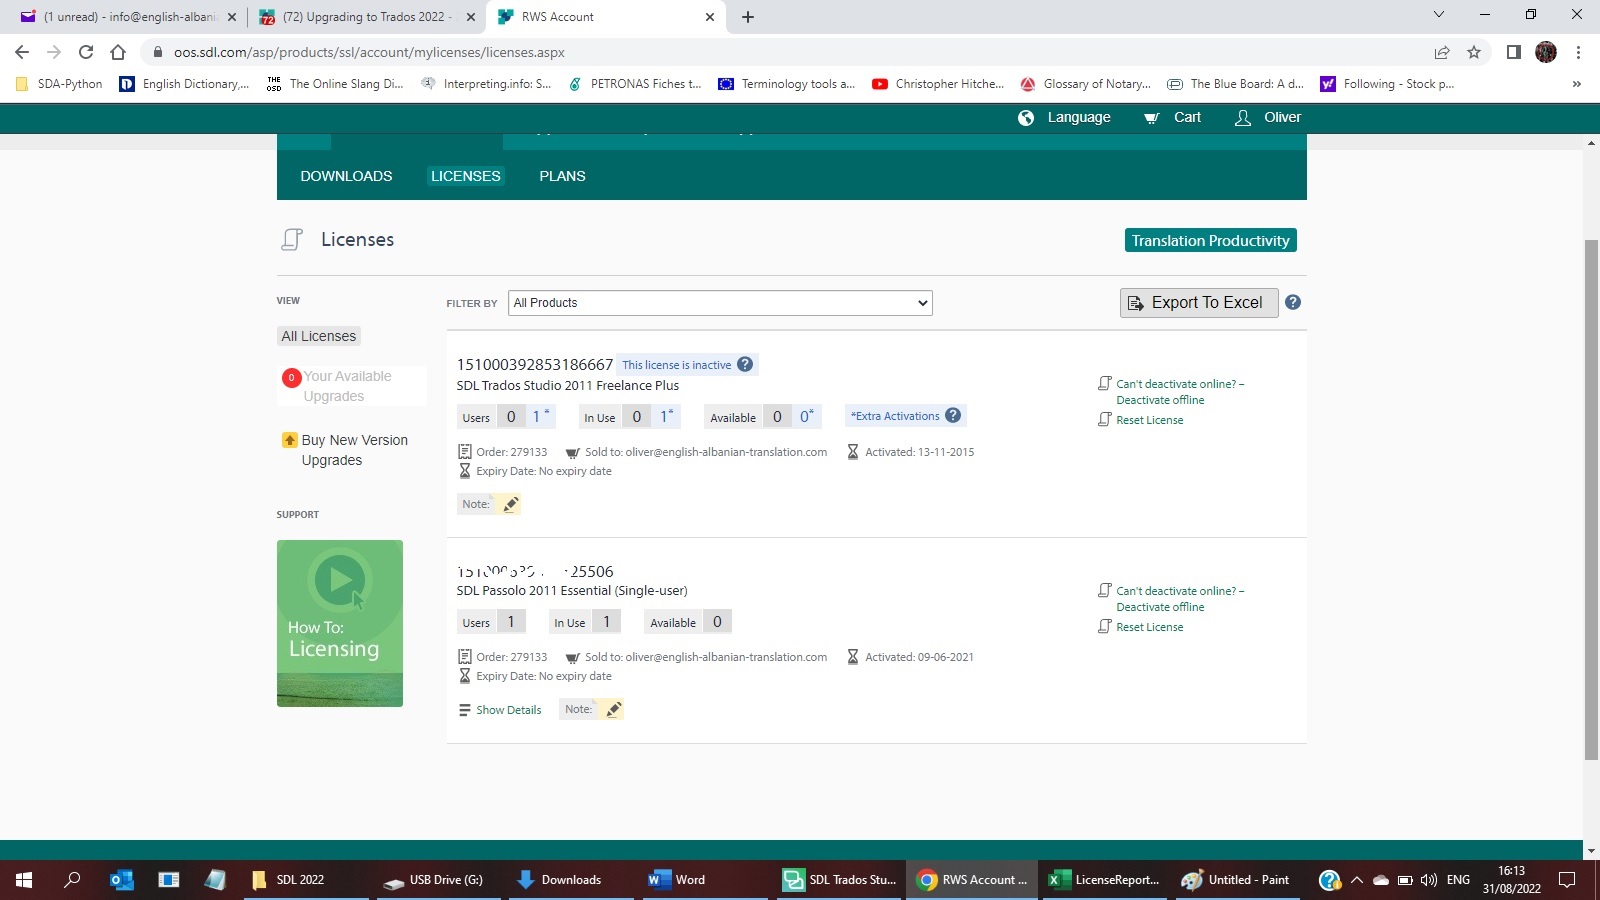Open the Export To Excel help icon

click(1293, 302)
